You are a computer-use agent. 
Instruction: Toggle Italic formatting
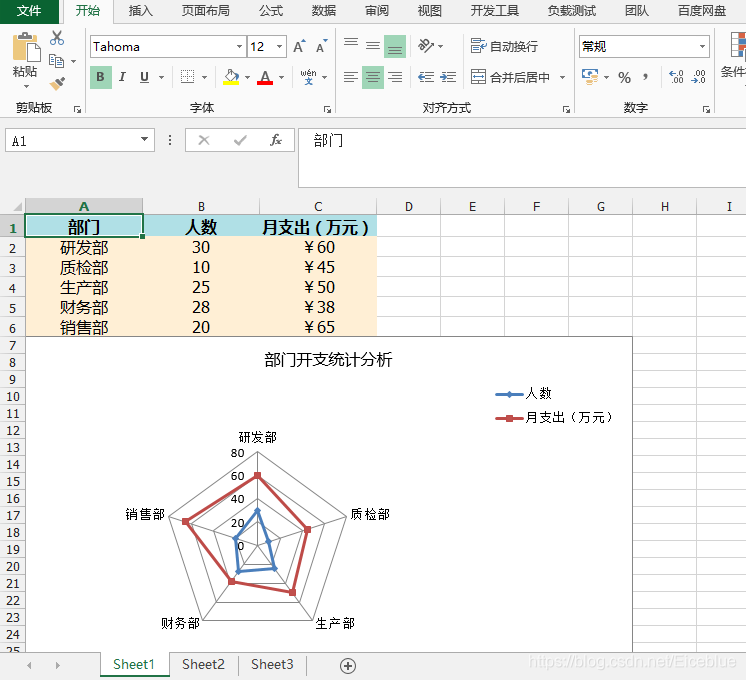(x=122, y=77)
